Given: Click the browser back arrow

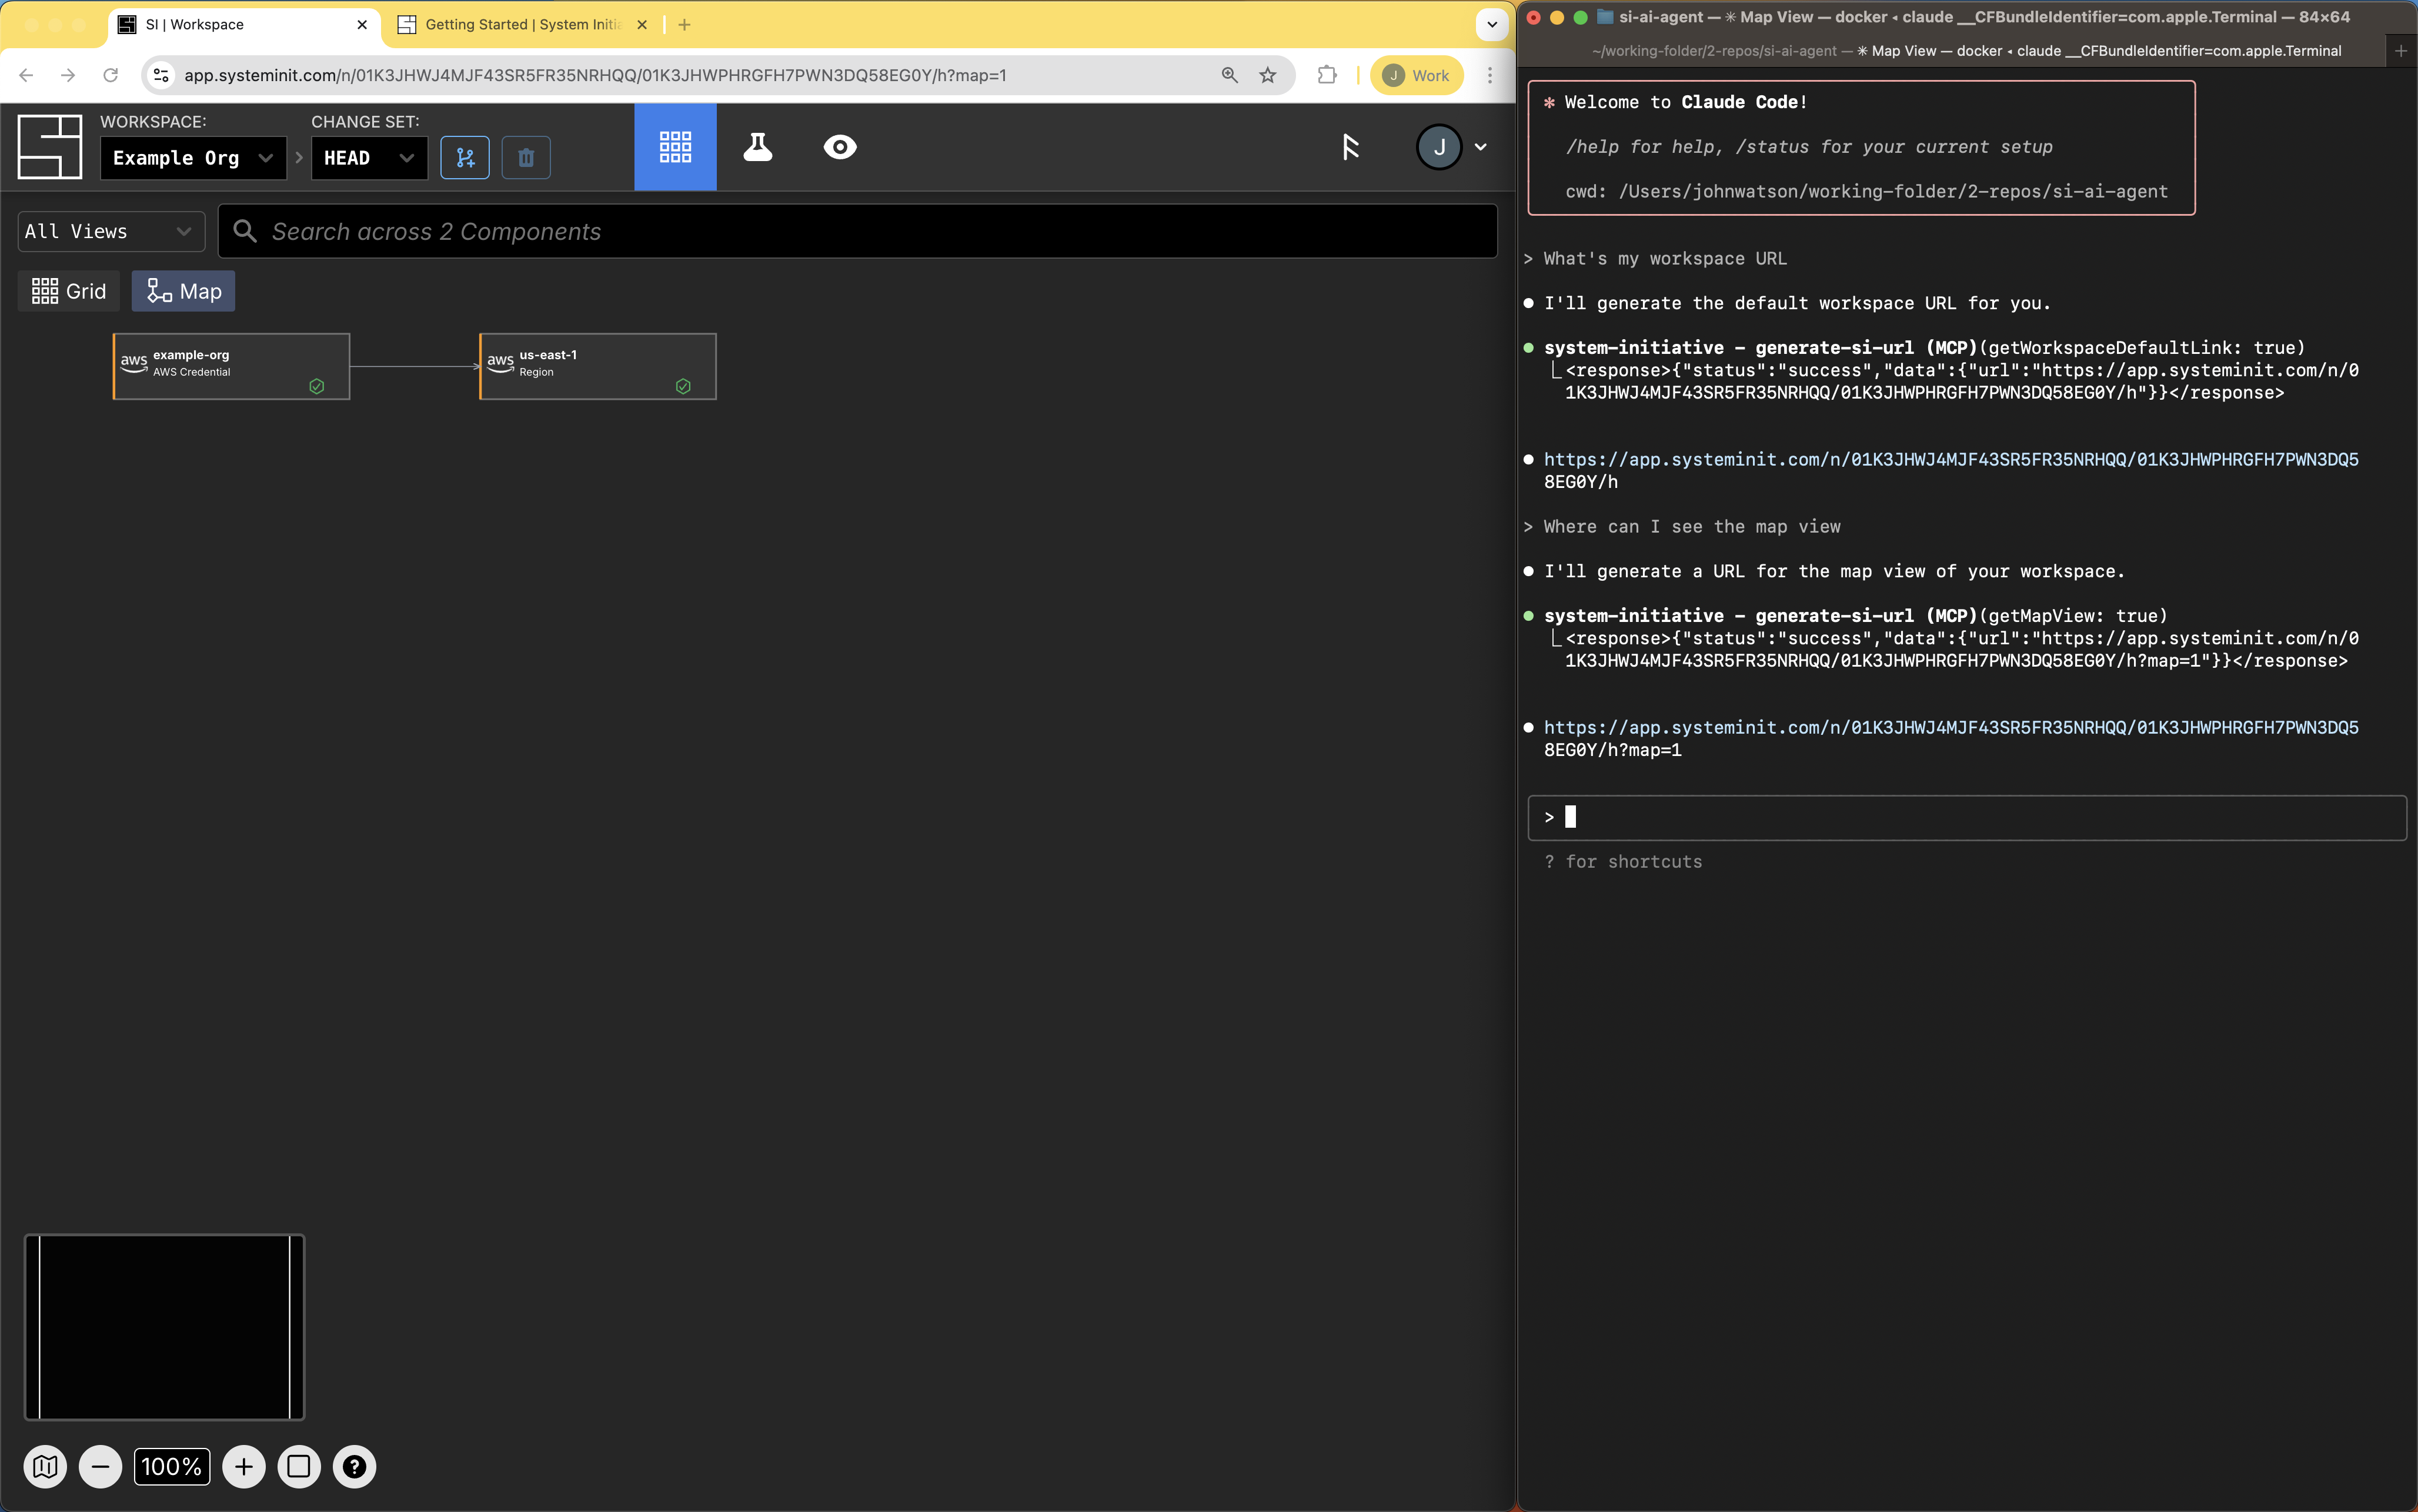Looking at the screenshot, I should point(26,75).
